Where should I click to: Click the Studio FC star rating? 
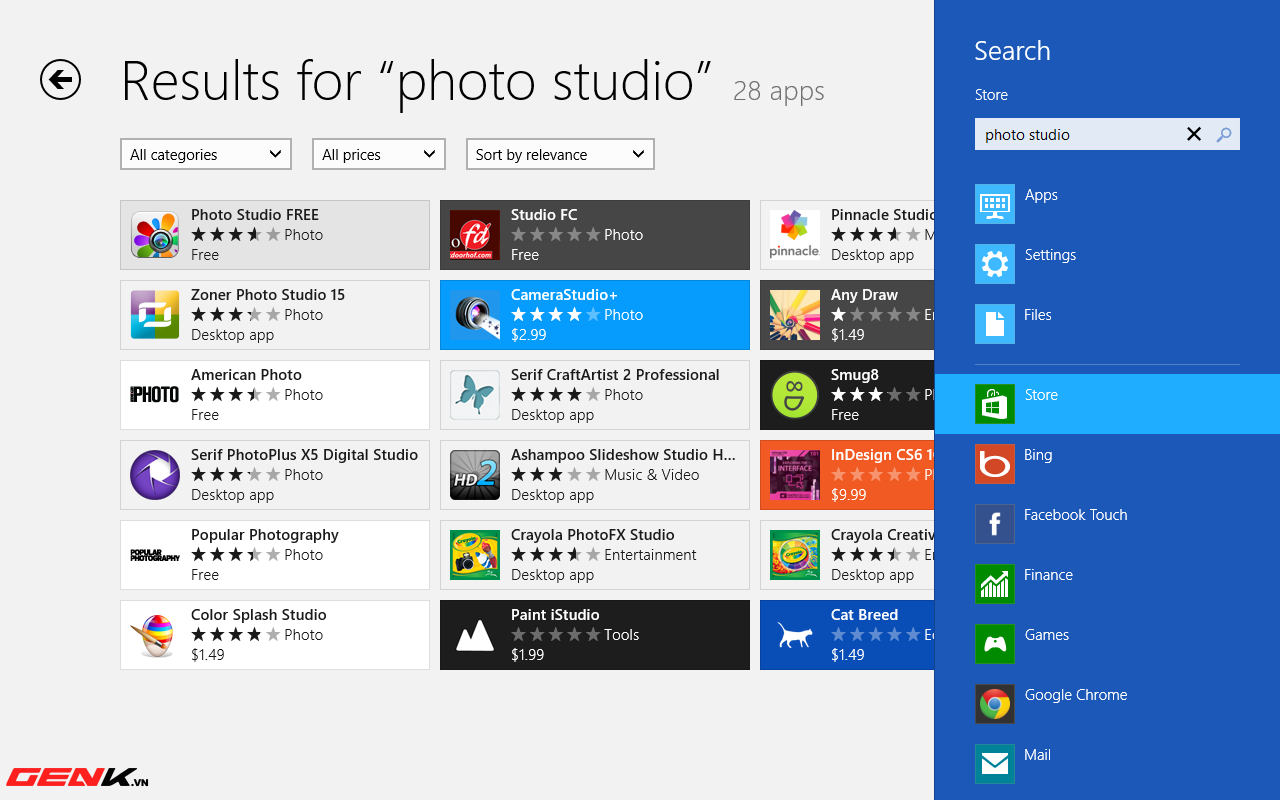coord(556,235)
